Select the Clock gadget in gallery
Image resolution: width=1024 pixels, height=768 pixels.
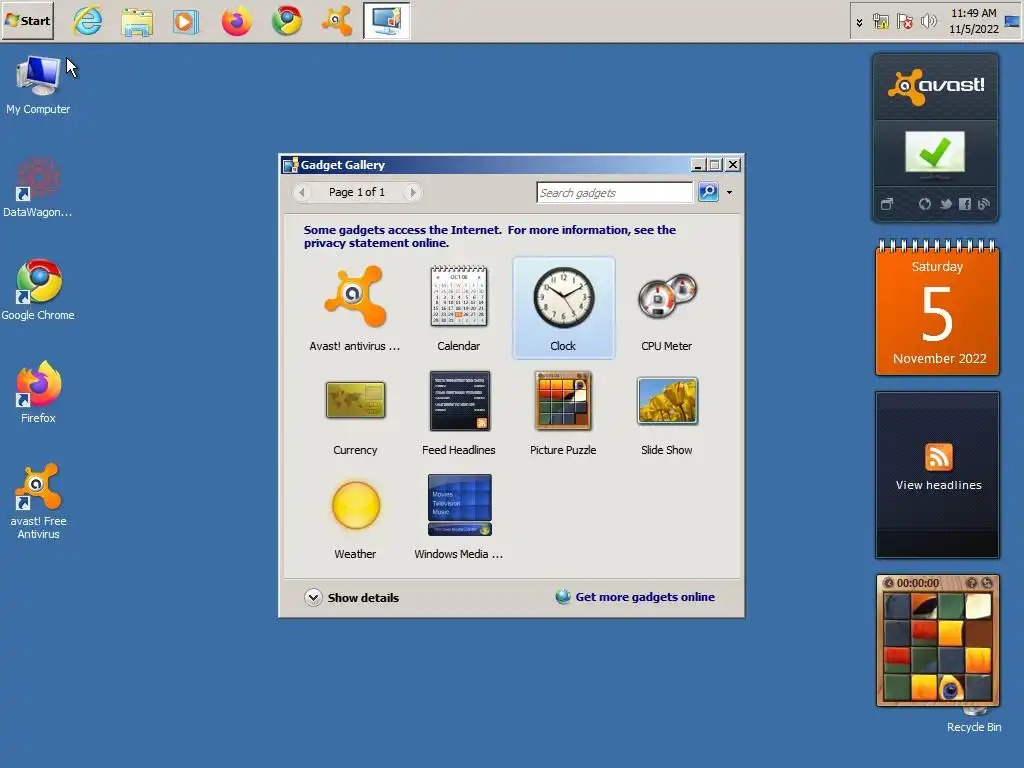point(563,308)
